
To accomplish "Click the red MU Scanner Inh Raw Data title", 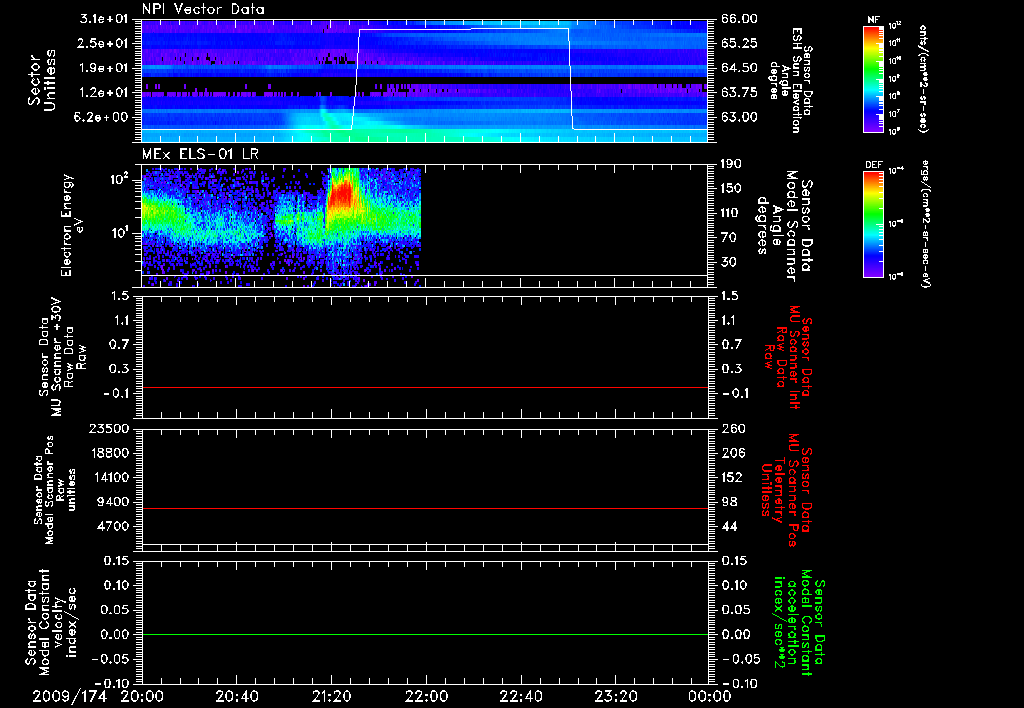I will 788,357.
